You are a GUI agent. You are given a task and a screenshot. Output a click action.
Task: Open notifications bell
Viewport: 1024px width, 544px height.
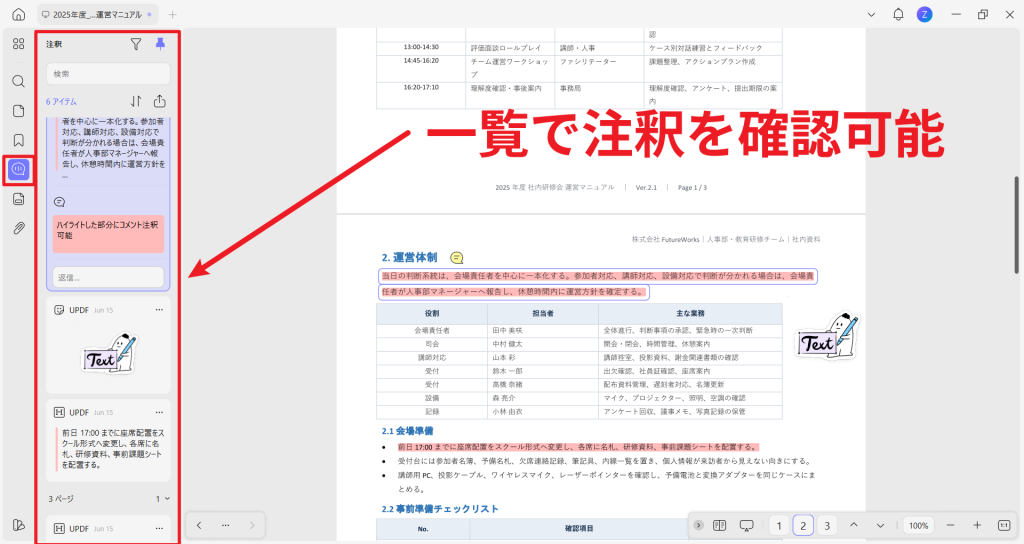coord(898,14)
